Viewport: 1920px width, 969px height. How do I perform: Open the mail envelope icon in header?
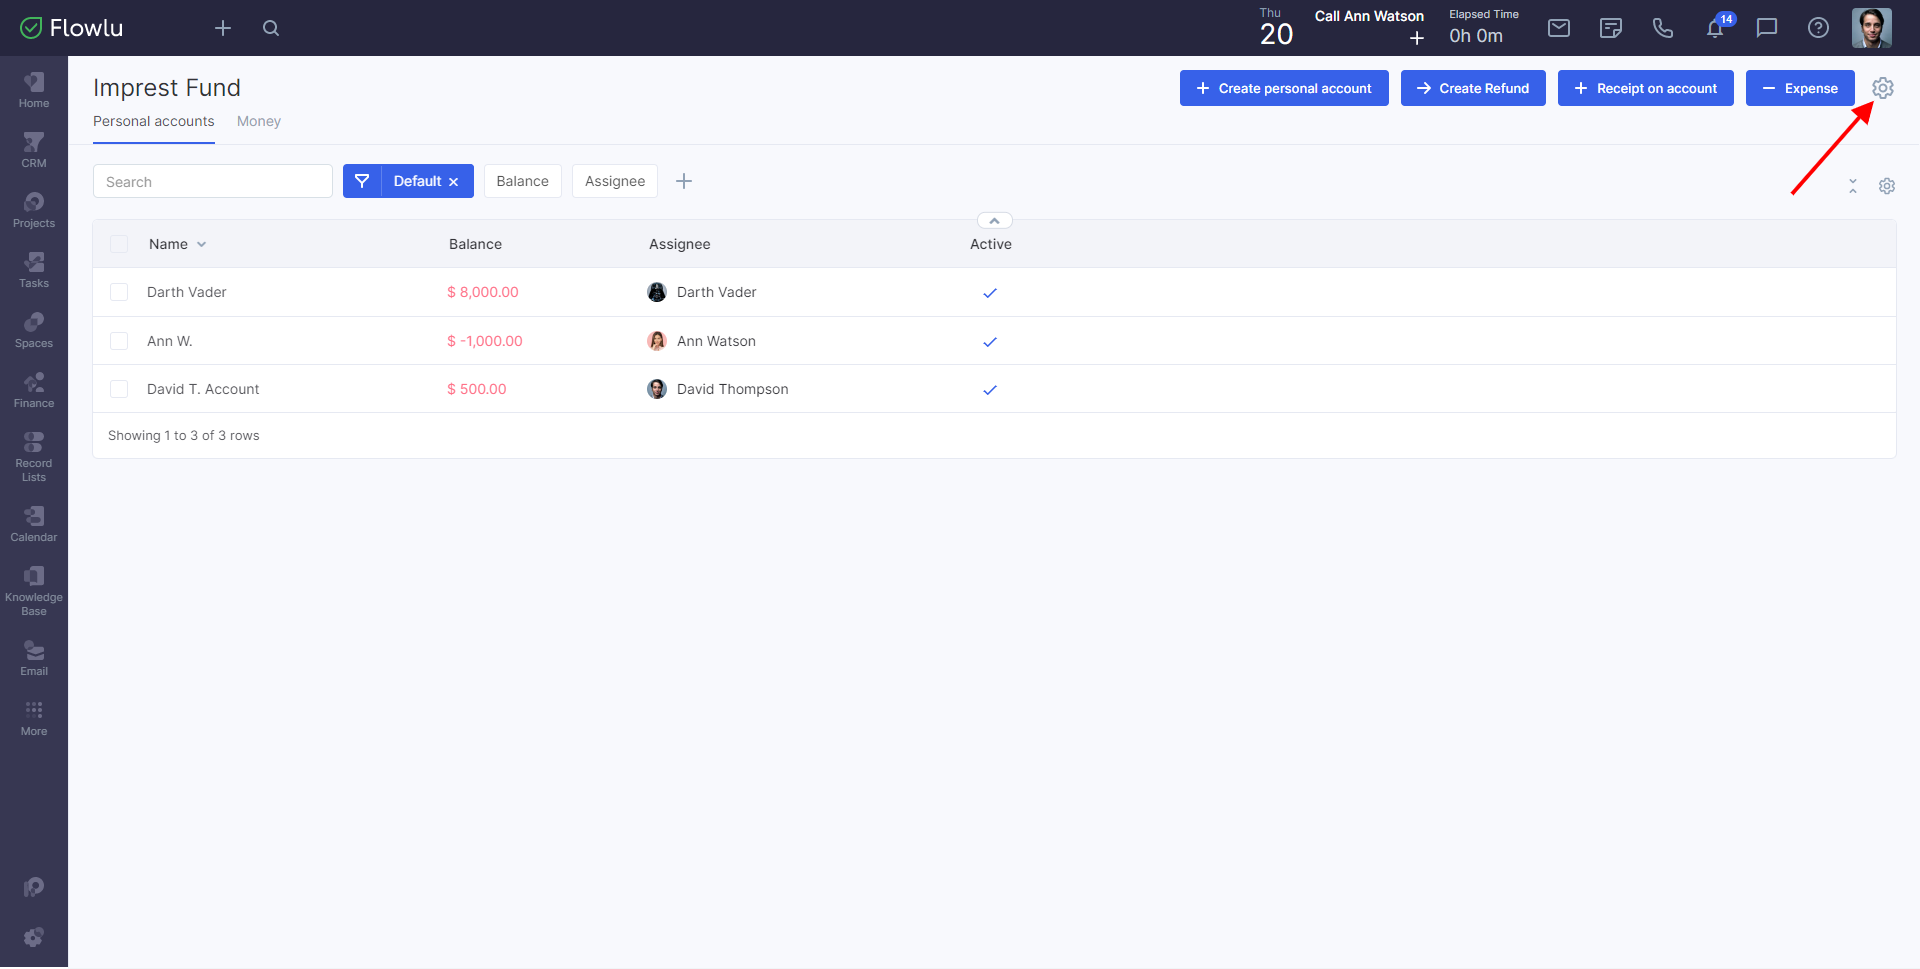[x=1559, y=28]
